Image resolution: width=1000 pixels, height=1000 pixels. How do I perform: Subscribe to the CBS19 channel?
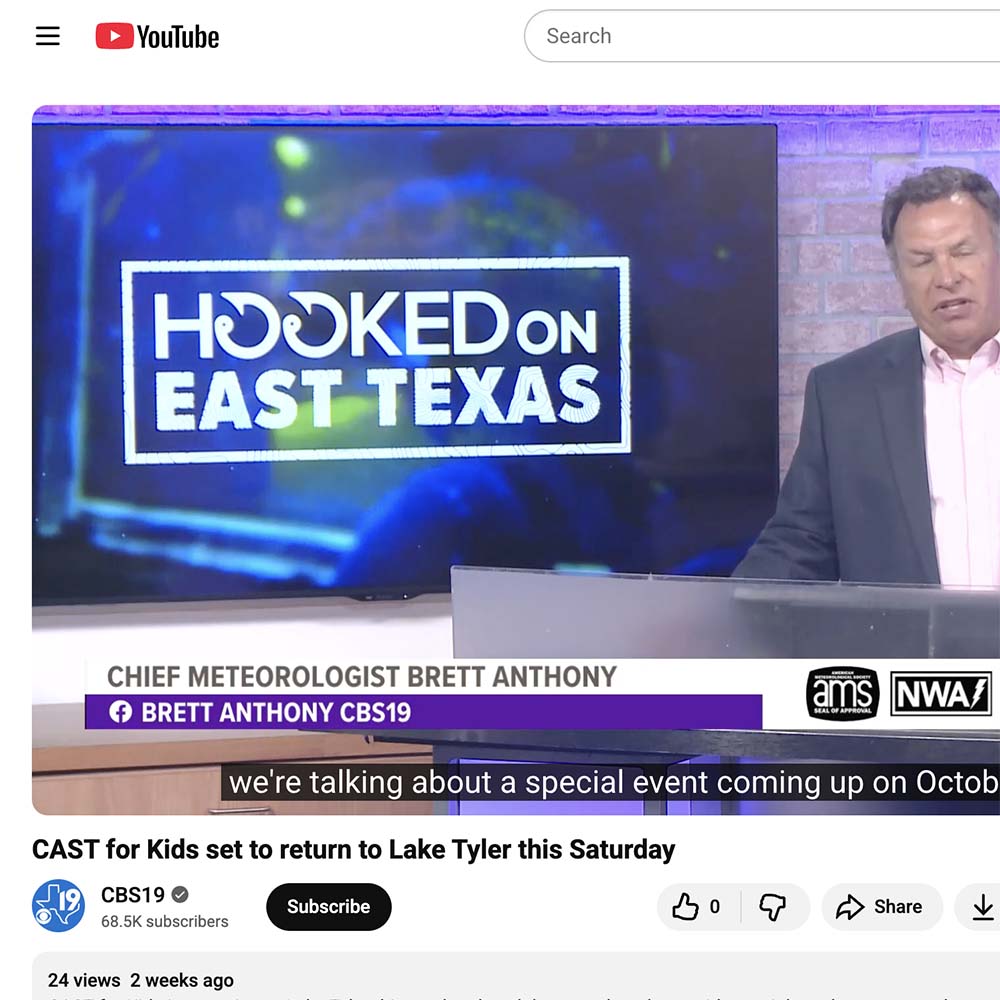(x=328, y=906)
